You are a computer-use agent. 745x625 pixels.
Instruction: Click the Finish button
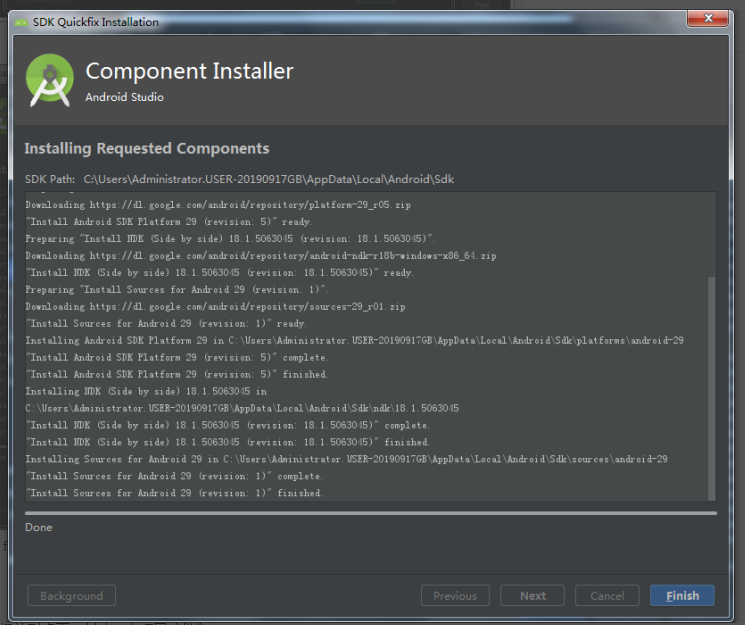(x=682, y=596)
